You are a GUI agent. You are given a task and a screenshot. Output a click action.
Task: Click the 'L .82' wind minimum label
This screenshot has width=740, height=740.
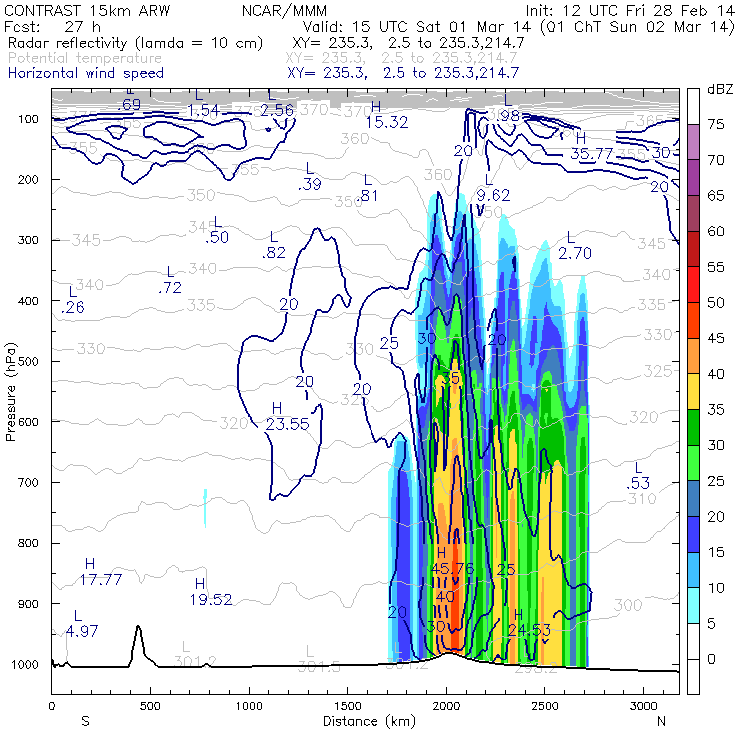[274, 244]
